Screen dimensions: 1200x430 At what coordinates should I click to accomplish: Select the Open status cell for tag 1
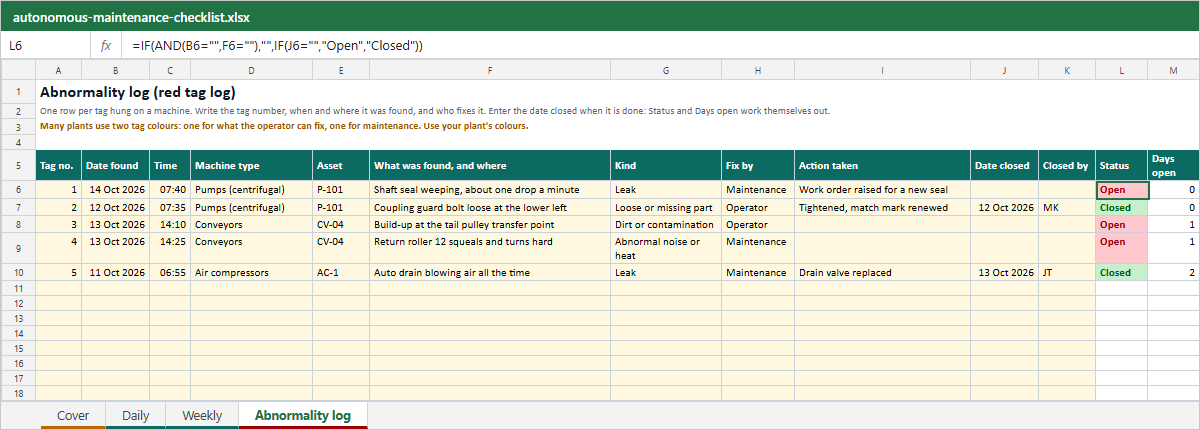pyautogui.click(x=1121, y=190)
